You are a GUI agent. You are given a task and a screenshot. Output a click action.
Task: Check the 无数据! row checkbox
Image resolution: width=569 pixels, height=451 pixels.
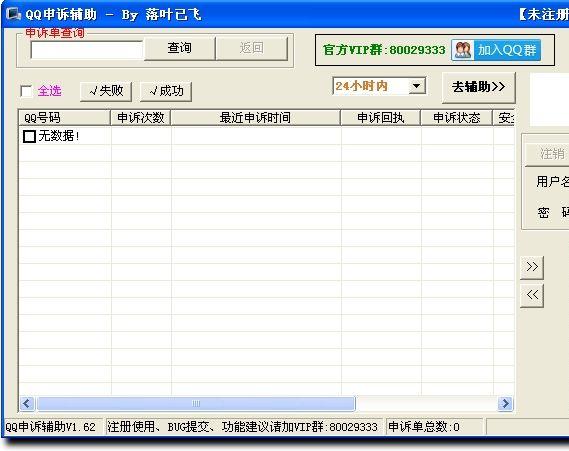(29, 136)
